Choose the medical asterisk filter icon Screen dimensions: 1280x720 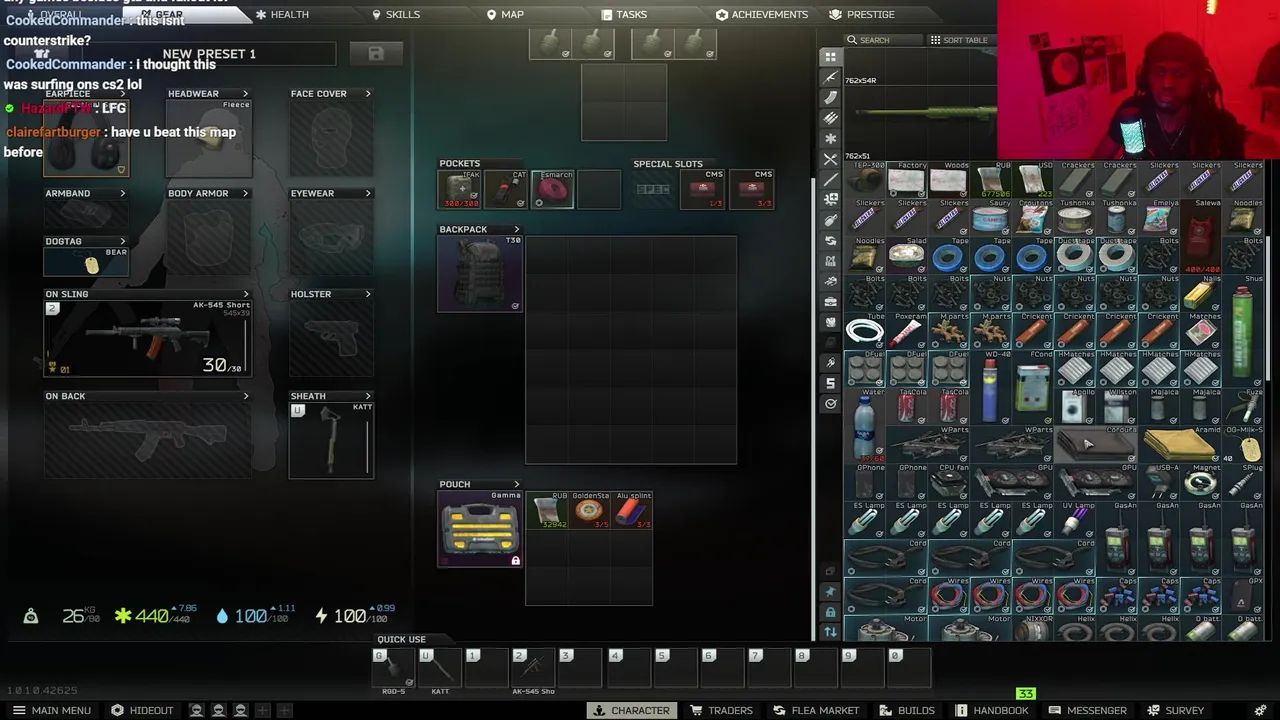tap(831, 138)
